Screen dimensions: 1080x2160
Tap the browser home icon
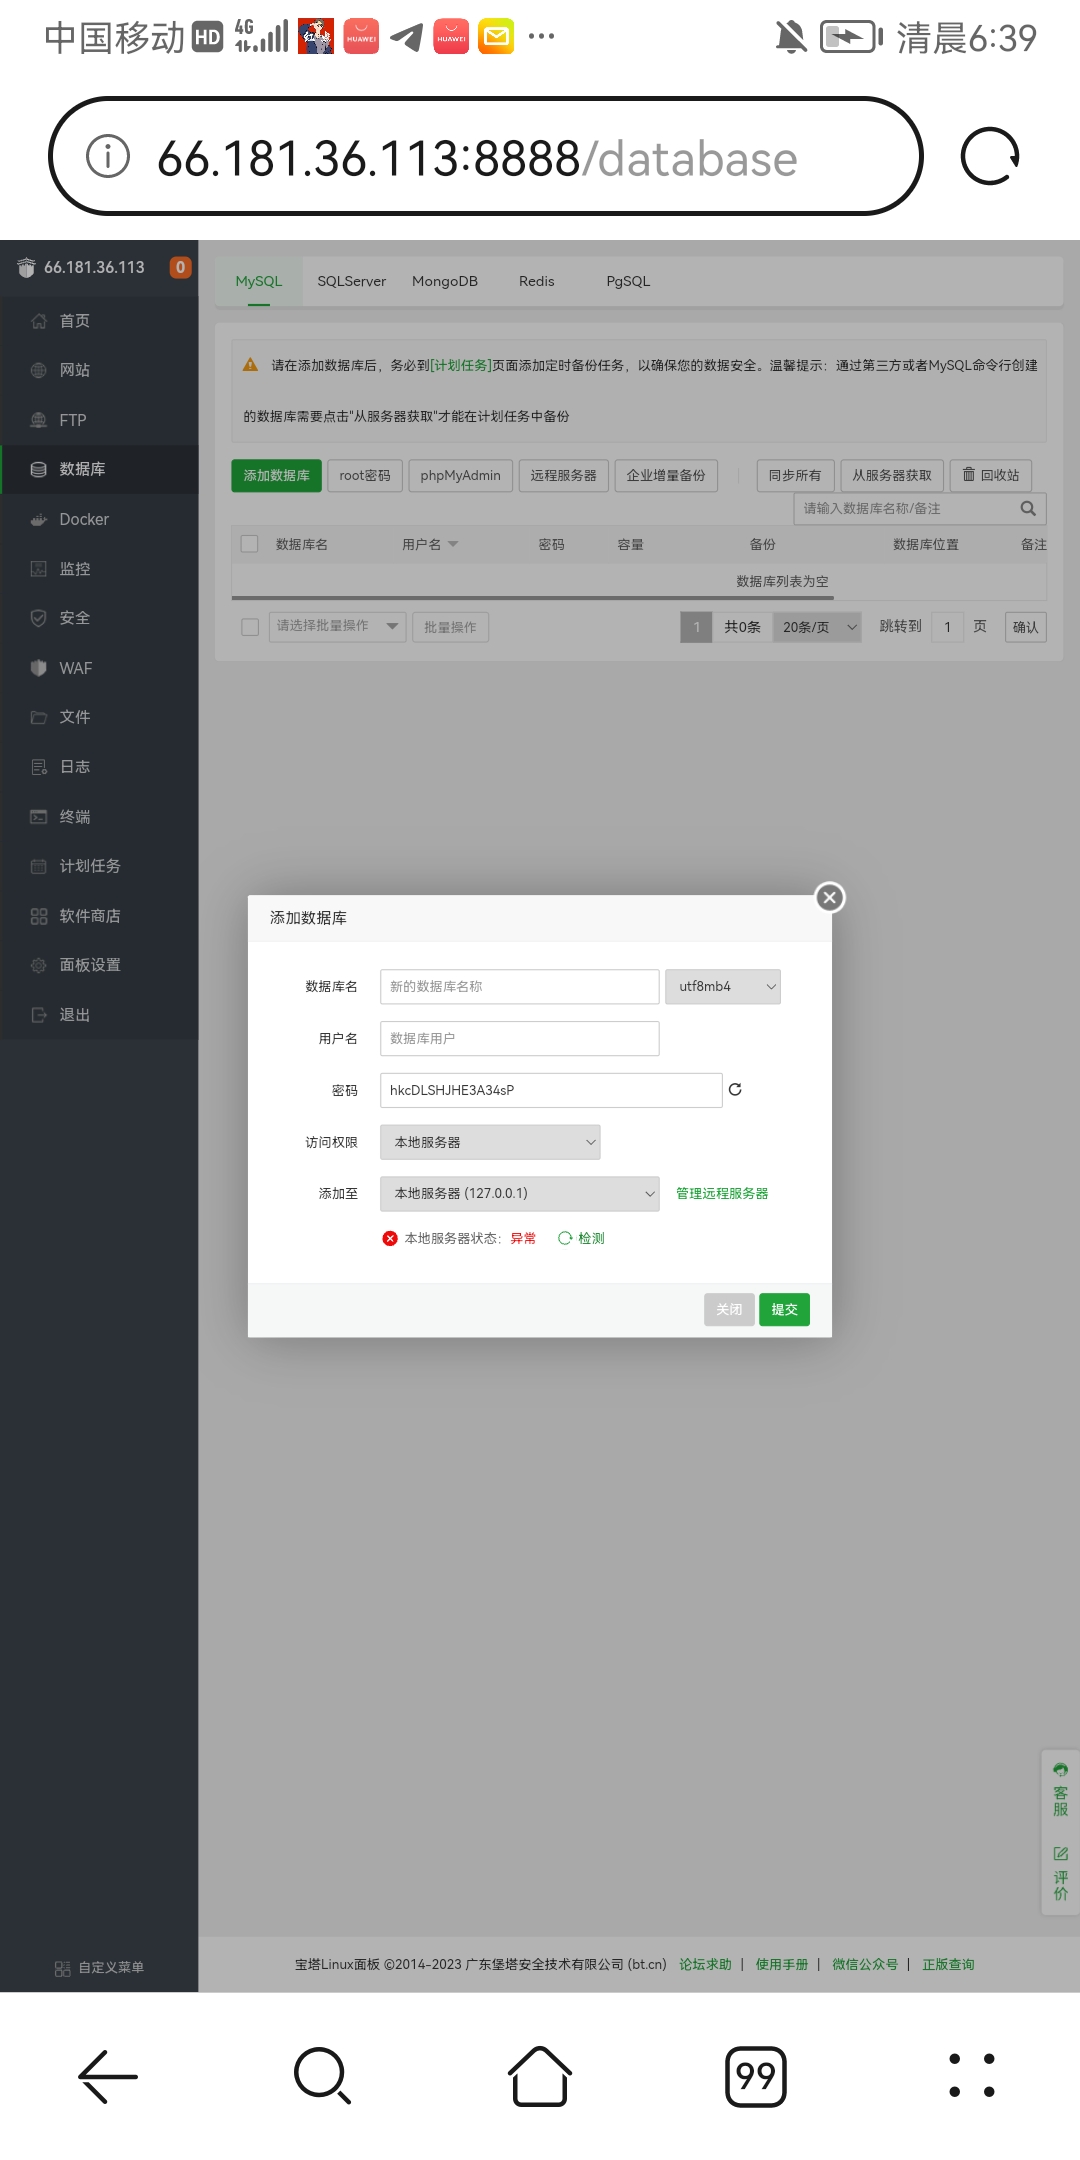pyautogui.click(x=540, y=2076)
